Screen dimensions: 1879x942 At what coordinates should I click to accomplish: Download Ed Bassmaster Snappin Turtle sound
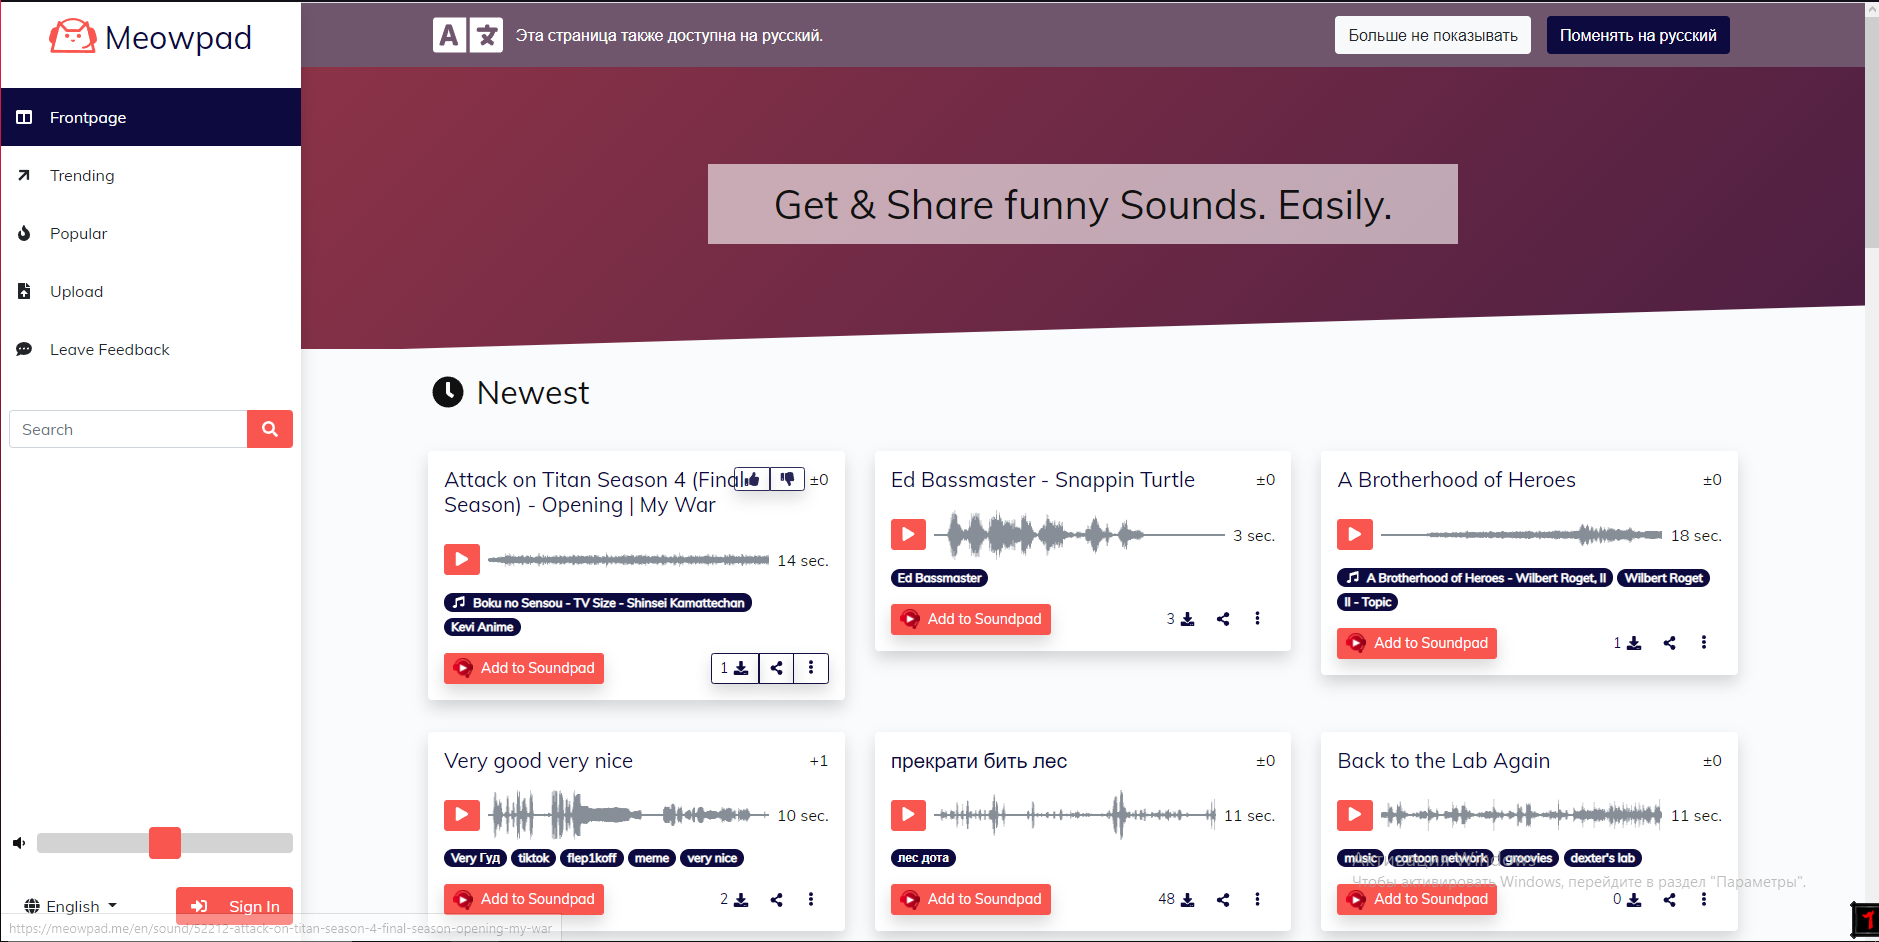coord(1181,619)
